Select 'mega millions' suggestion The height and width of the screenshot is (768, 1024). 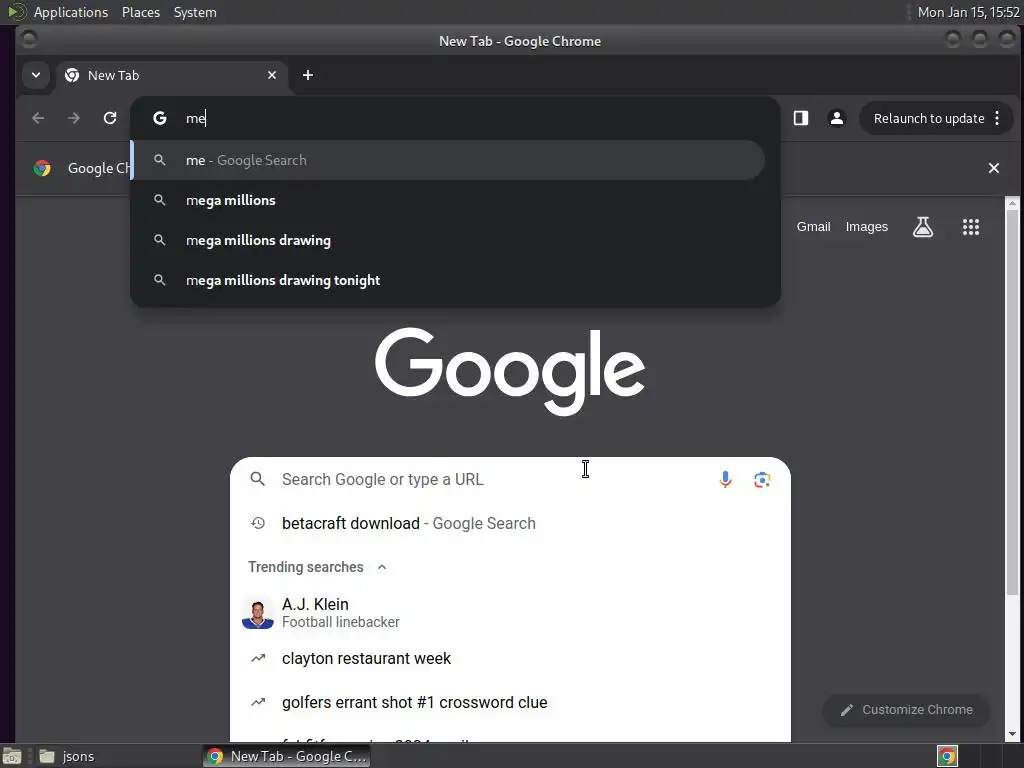pos(447,200)
